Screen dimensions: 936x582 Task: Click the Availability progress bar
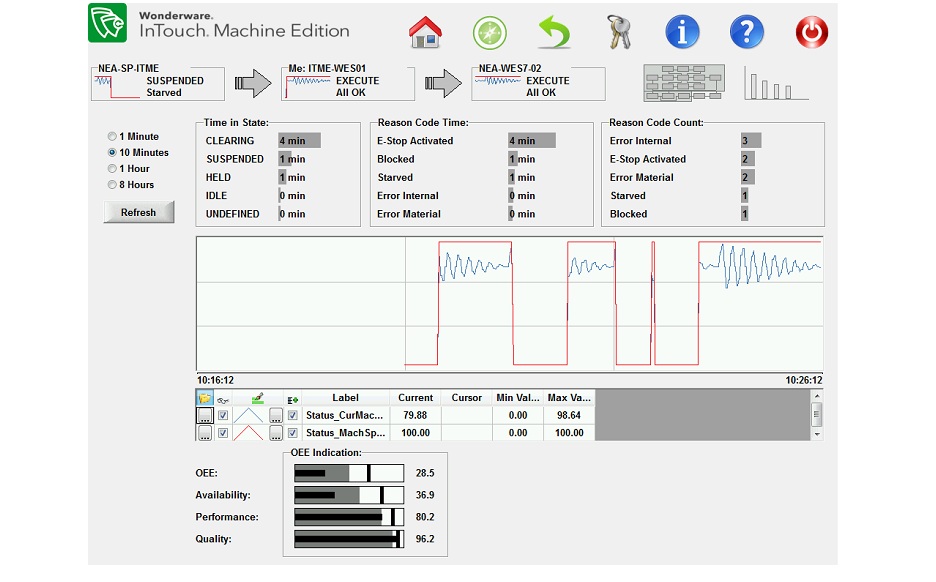tap(349, 495)
